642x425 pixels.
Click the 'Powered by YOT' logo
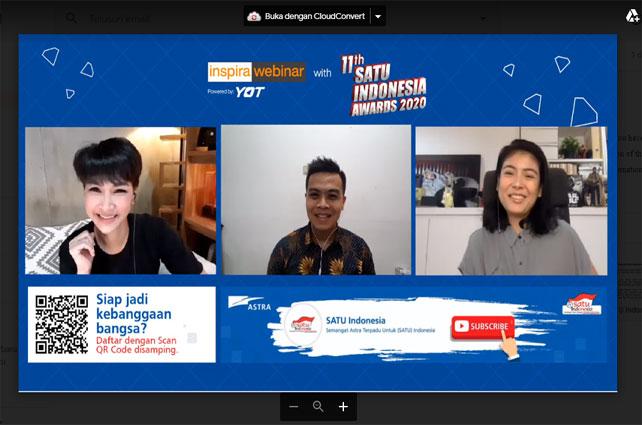(x=236, y=92)
